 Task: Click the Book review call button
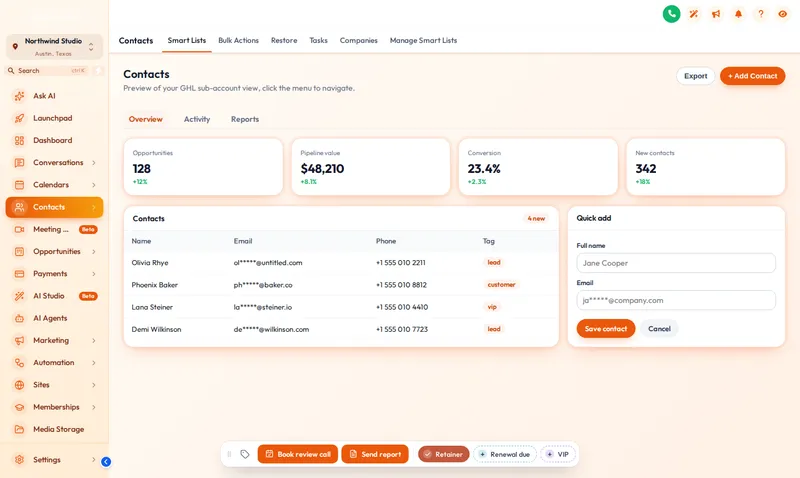297,454
